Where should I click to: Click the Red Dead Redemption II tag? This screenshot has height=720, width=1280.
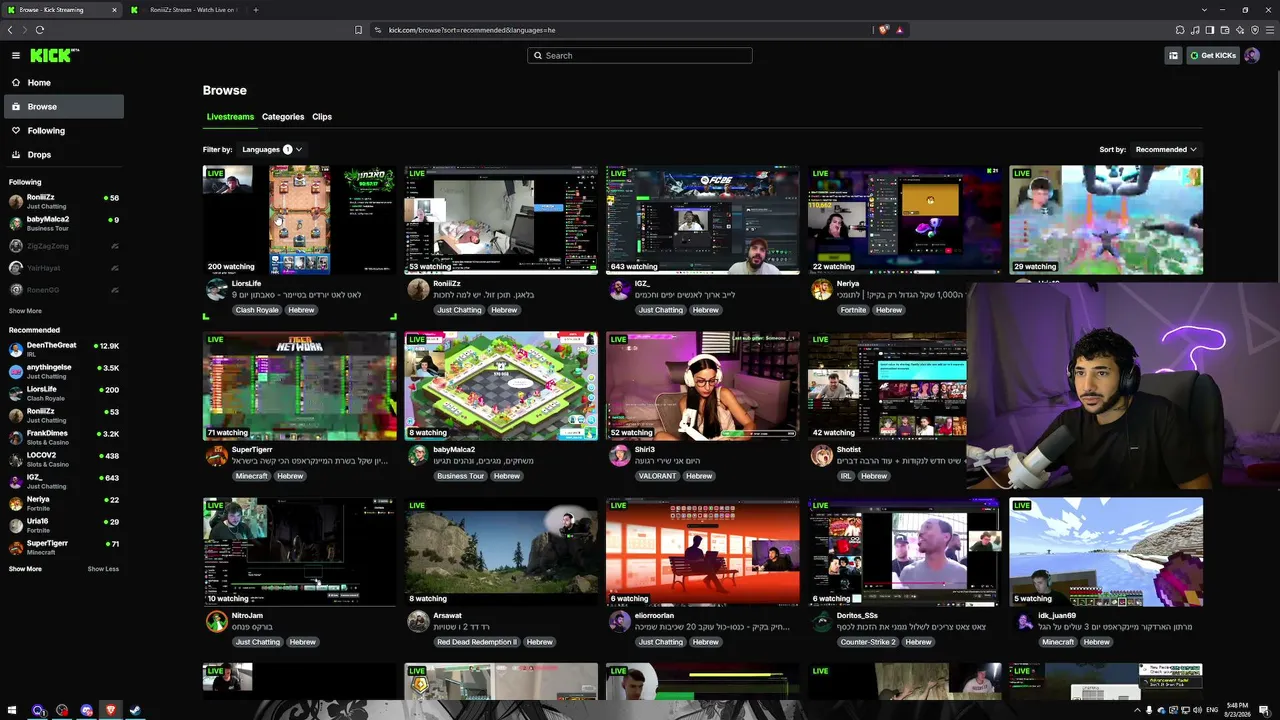[477, 642]
